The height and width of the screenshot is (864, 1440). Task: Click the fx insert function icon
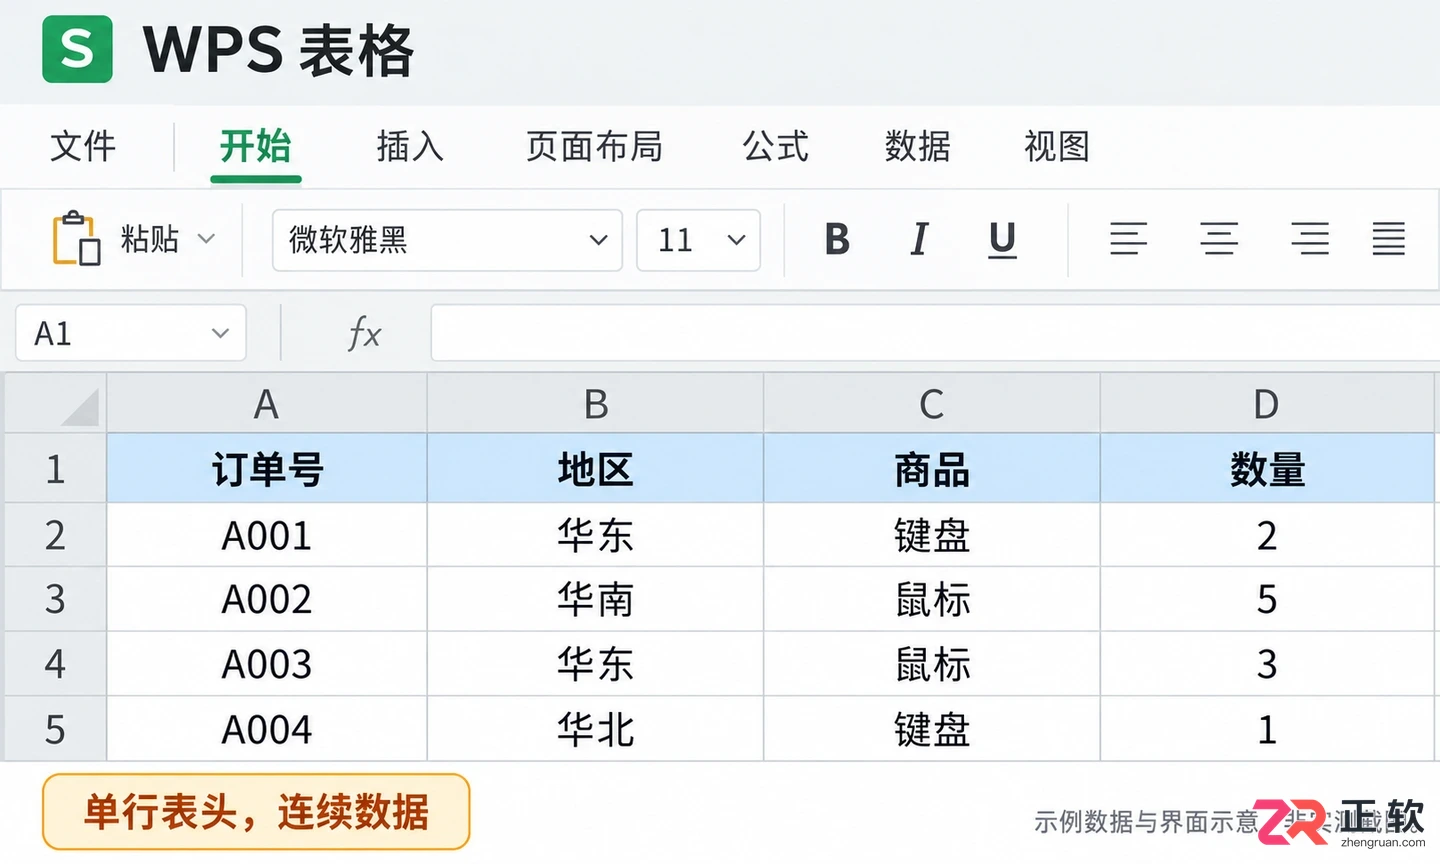(x=364, y=333)
